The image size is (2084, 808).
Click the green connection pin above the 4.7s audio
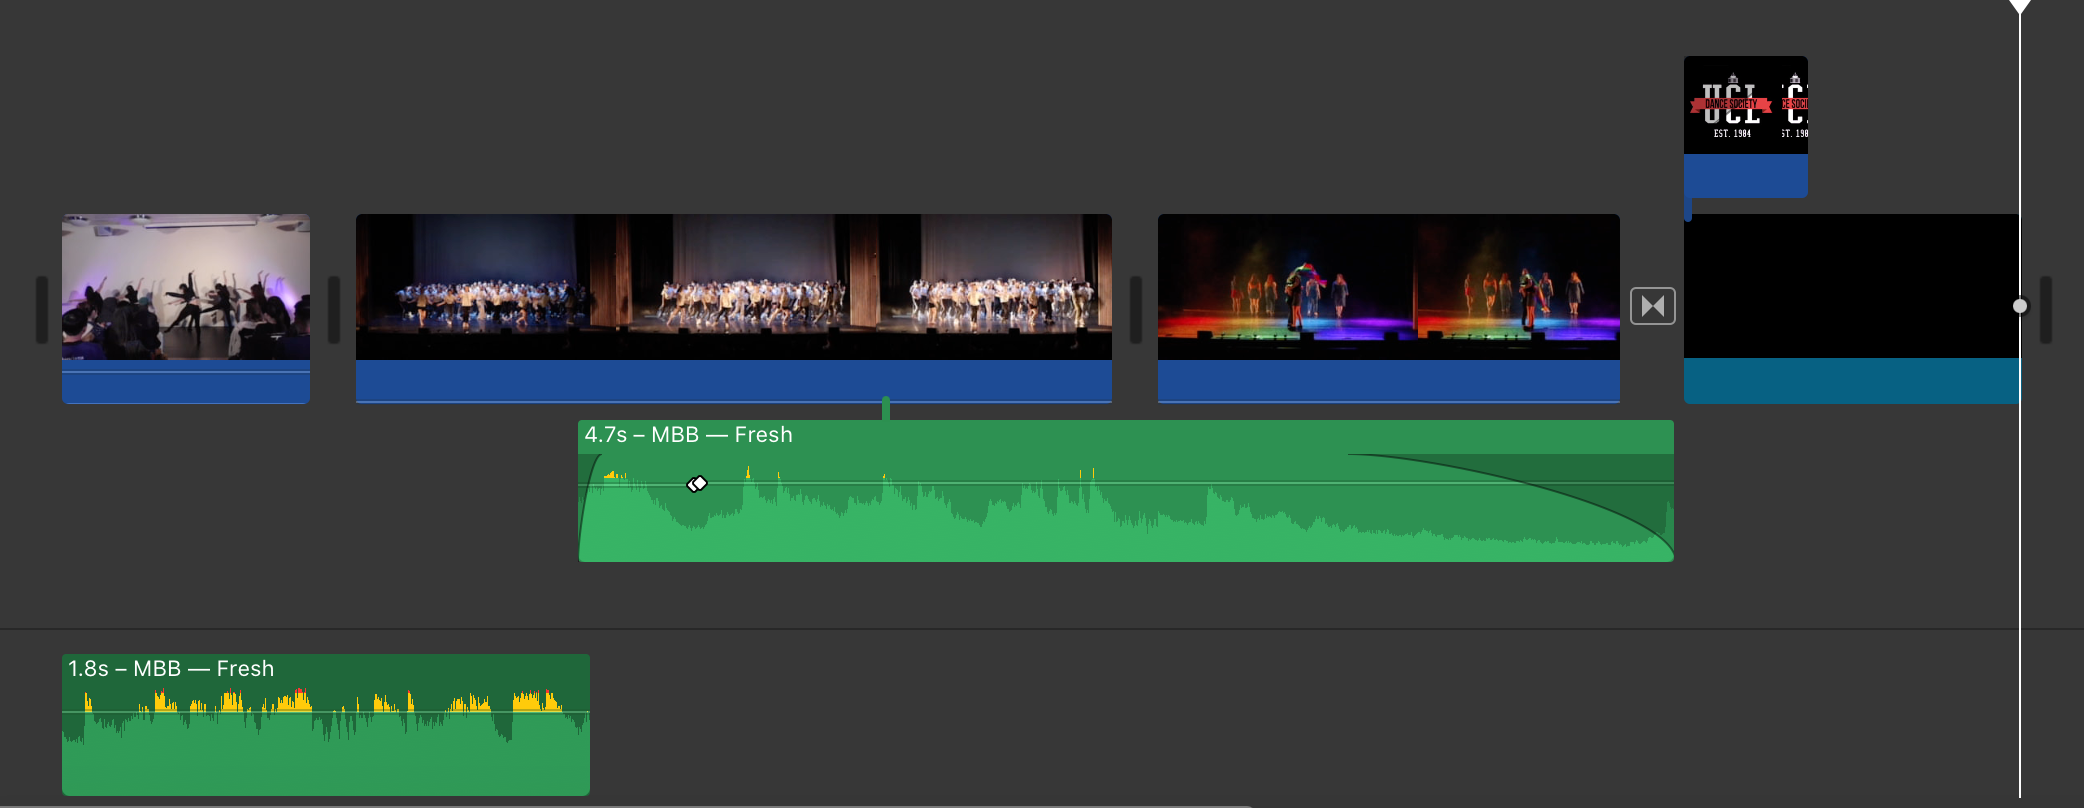(886, 408)
